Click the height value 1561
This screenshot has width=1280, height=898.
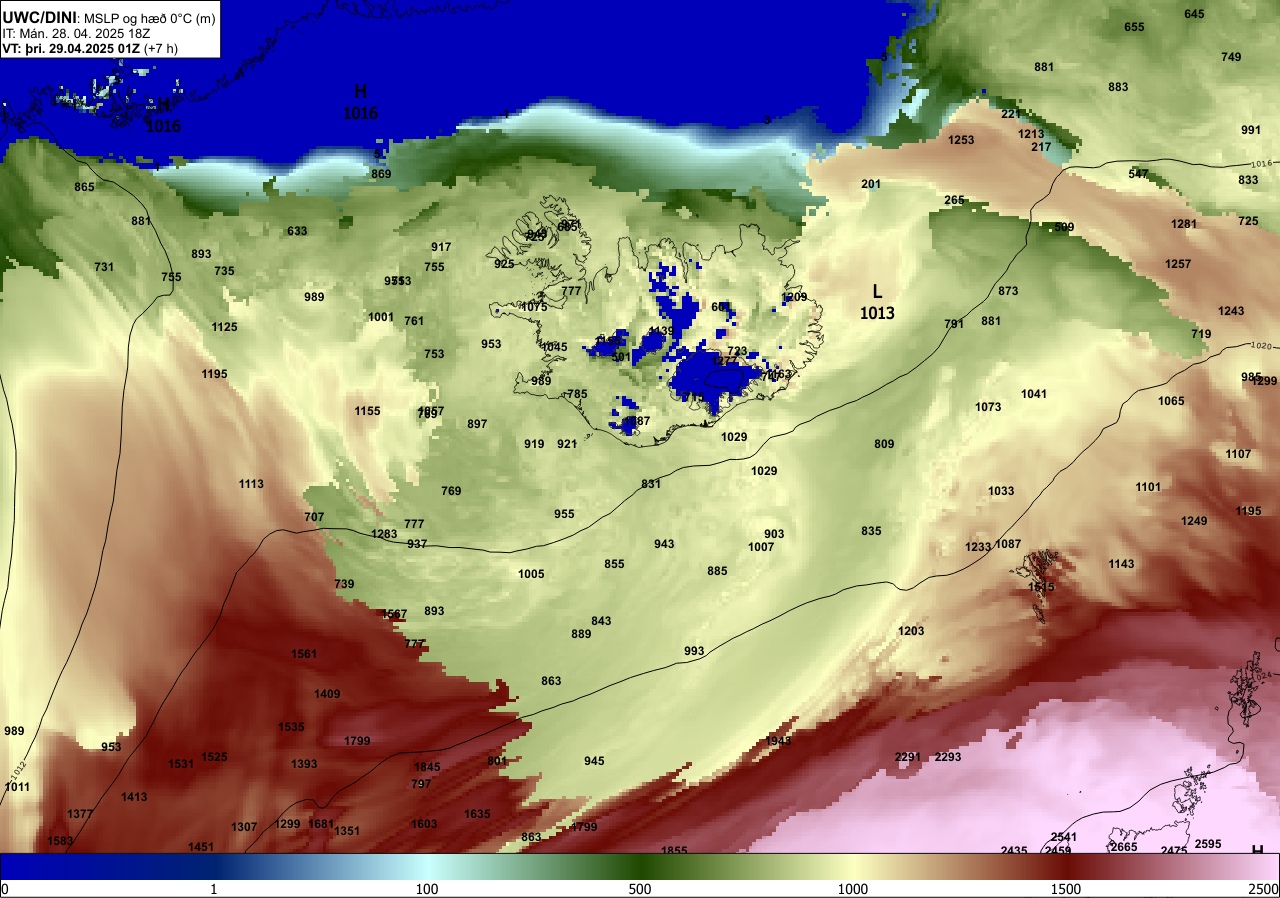pos(304,654)
